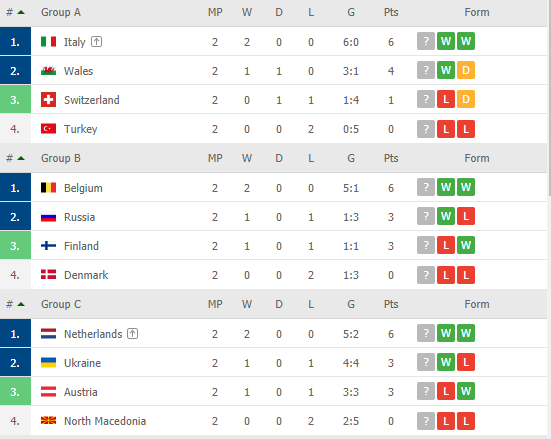Open the Denmark team link
Image resolution: width=551 pixels, height=439 pixels.
point(86,275)
